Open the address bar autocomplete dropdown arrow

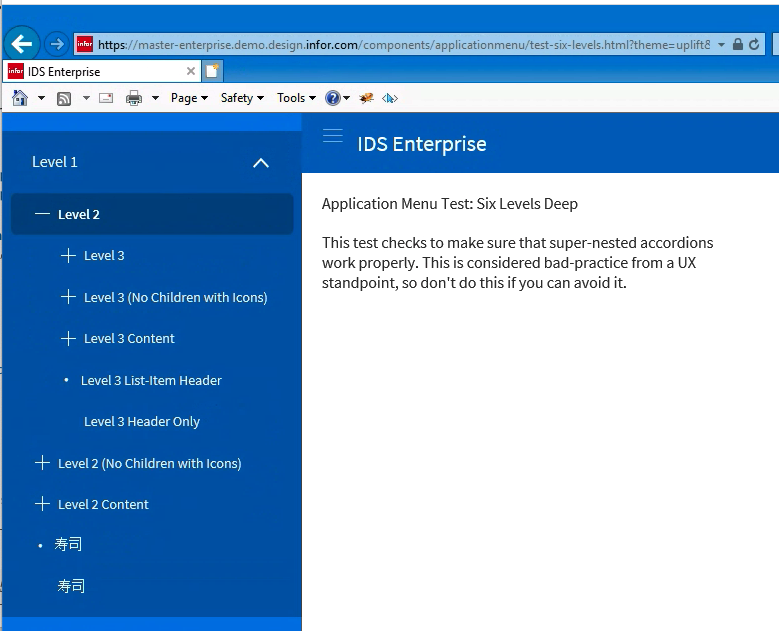(x=721, y=45)
